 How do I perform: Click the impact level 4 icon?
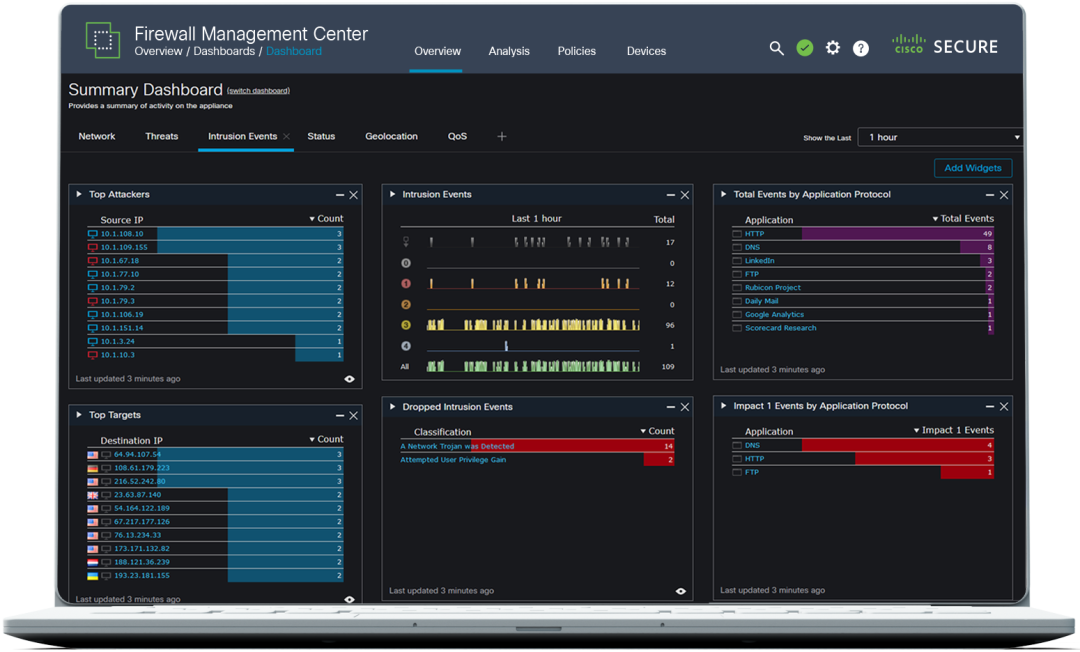(x=406, y=346)
